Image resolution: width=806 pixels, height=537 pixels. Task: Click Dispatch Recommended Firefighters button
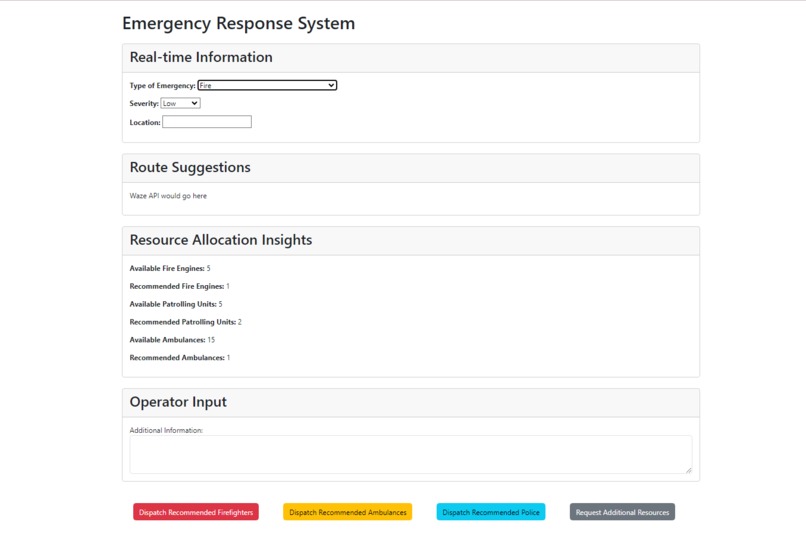coord(196,512)
